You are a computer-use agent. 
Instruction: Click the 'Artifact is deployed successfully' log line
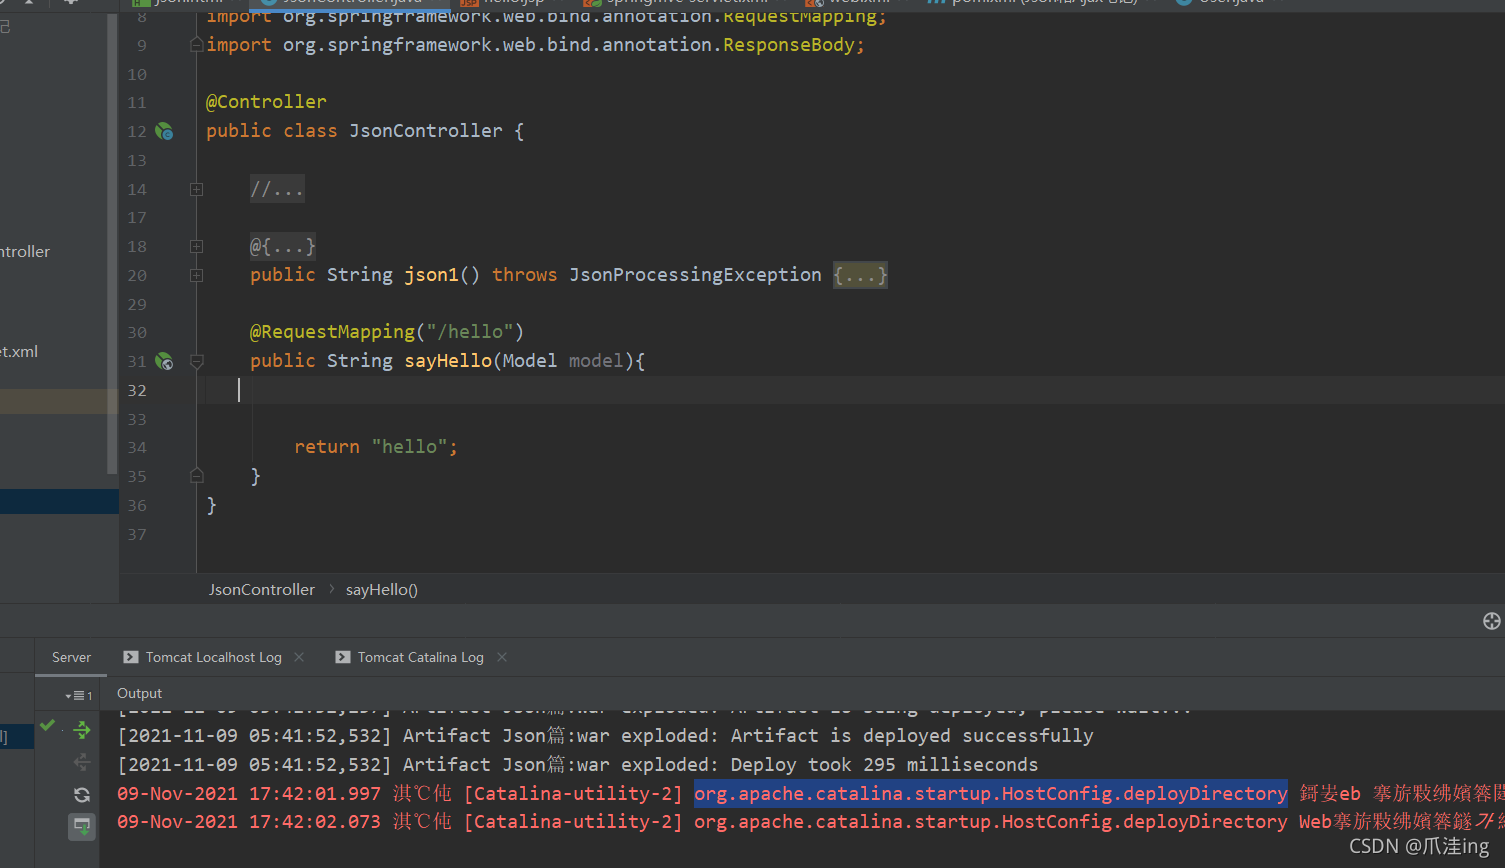pyautogui.click(x=606, y=736)
